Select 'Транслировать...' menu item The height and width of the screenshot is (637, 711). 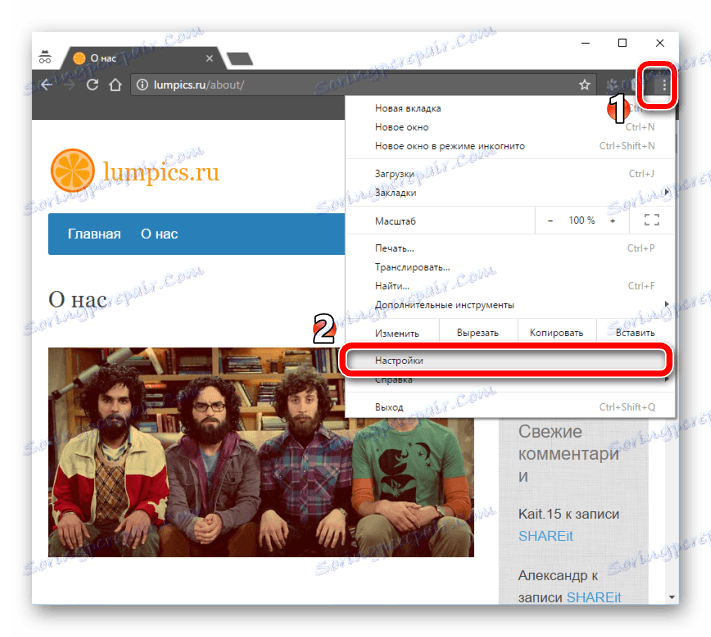coord(511,267)
